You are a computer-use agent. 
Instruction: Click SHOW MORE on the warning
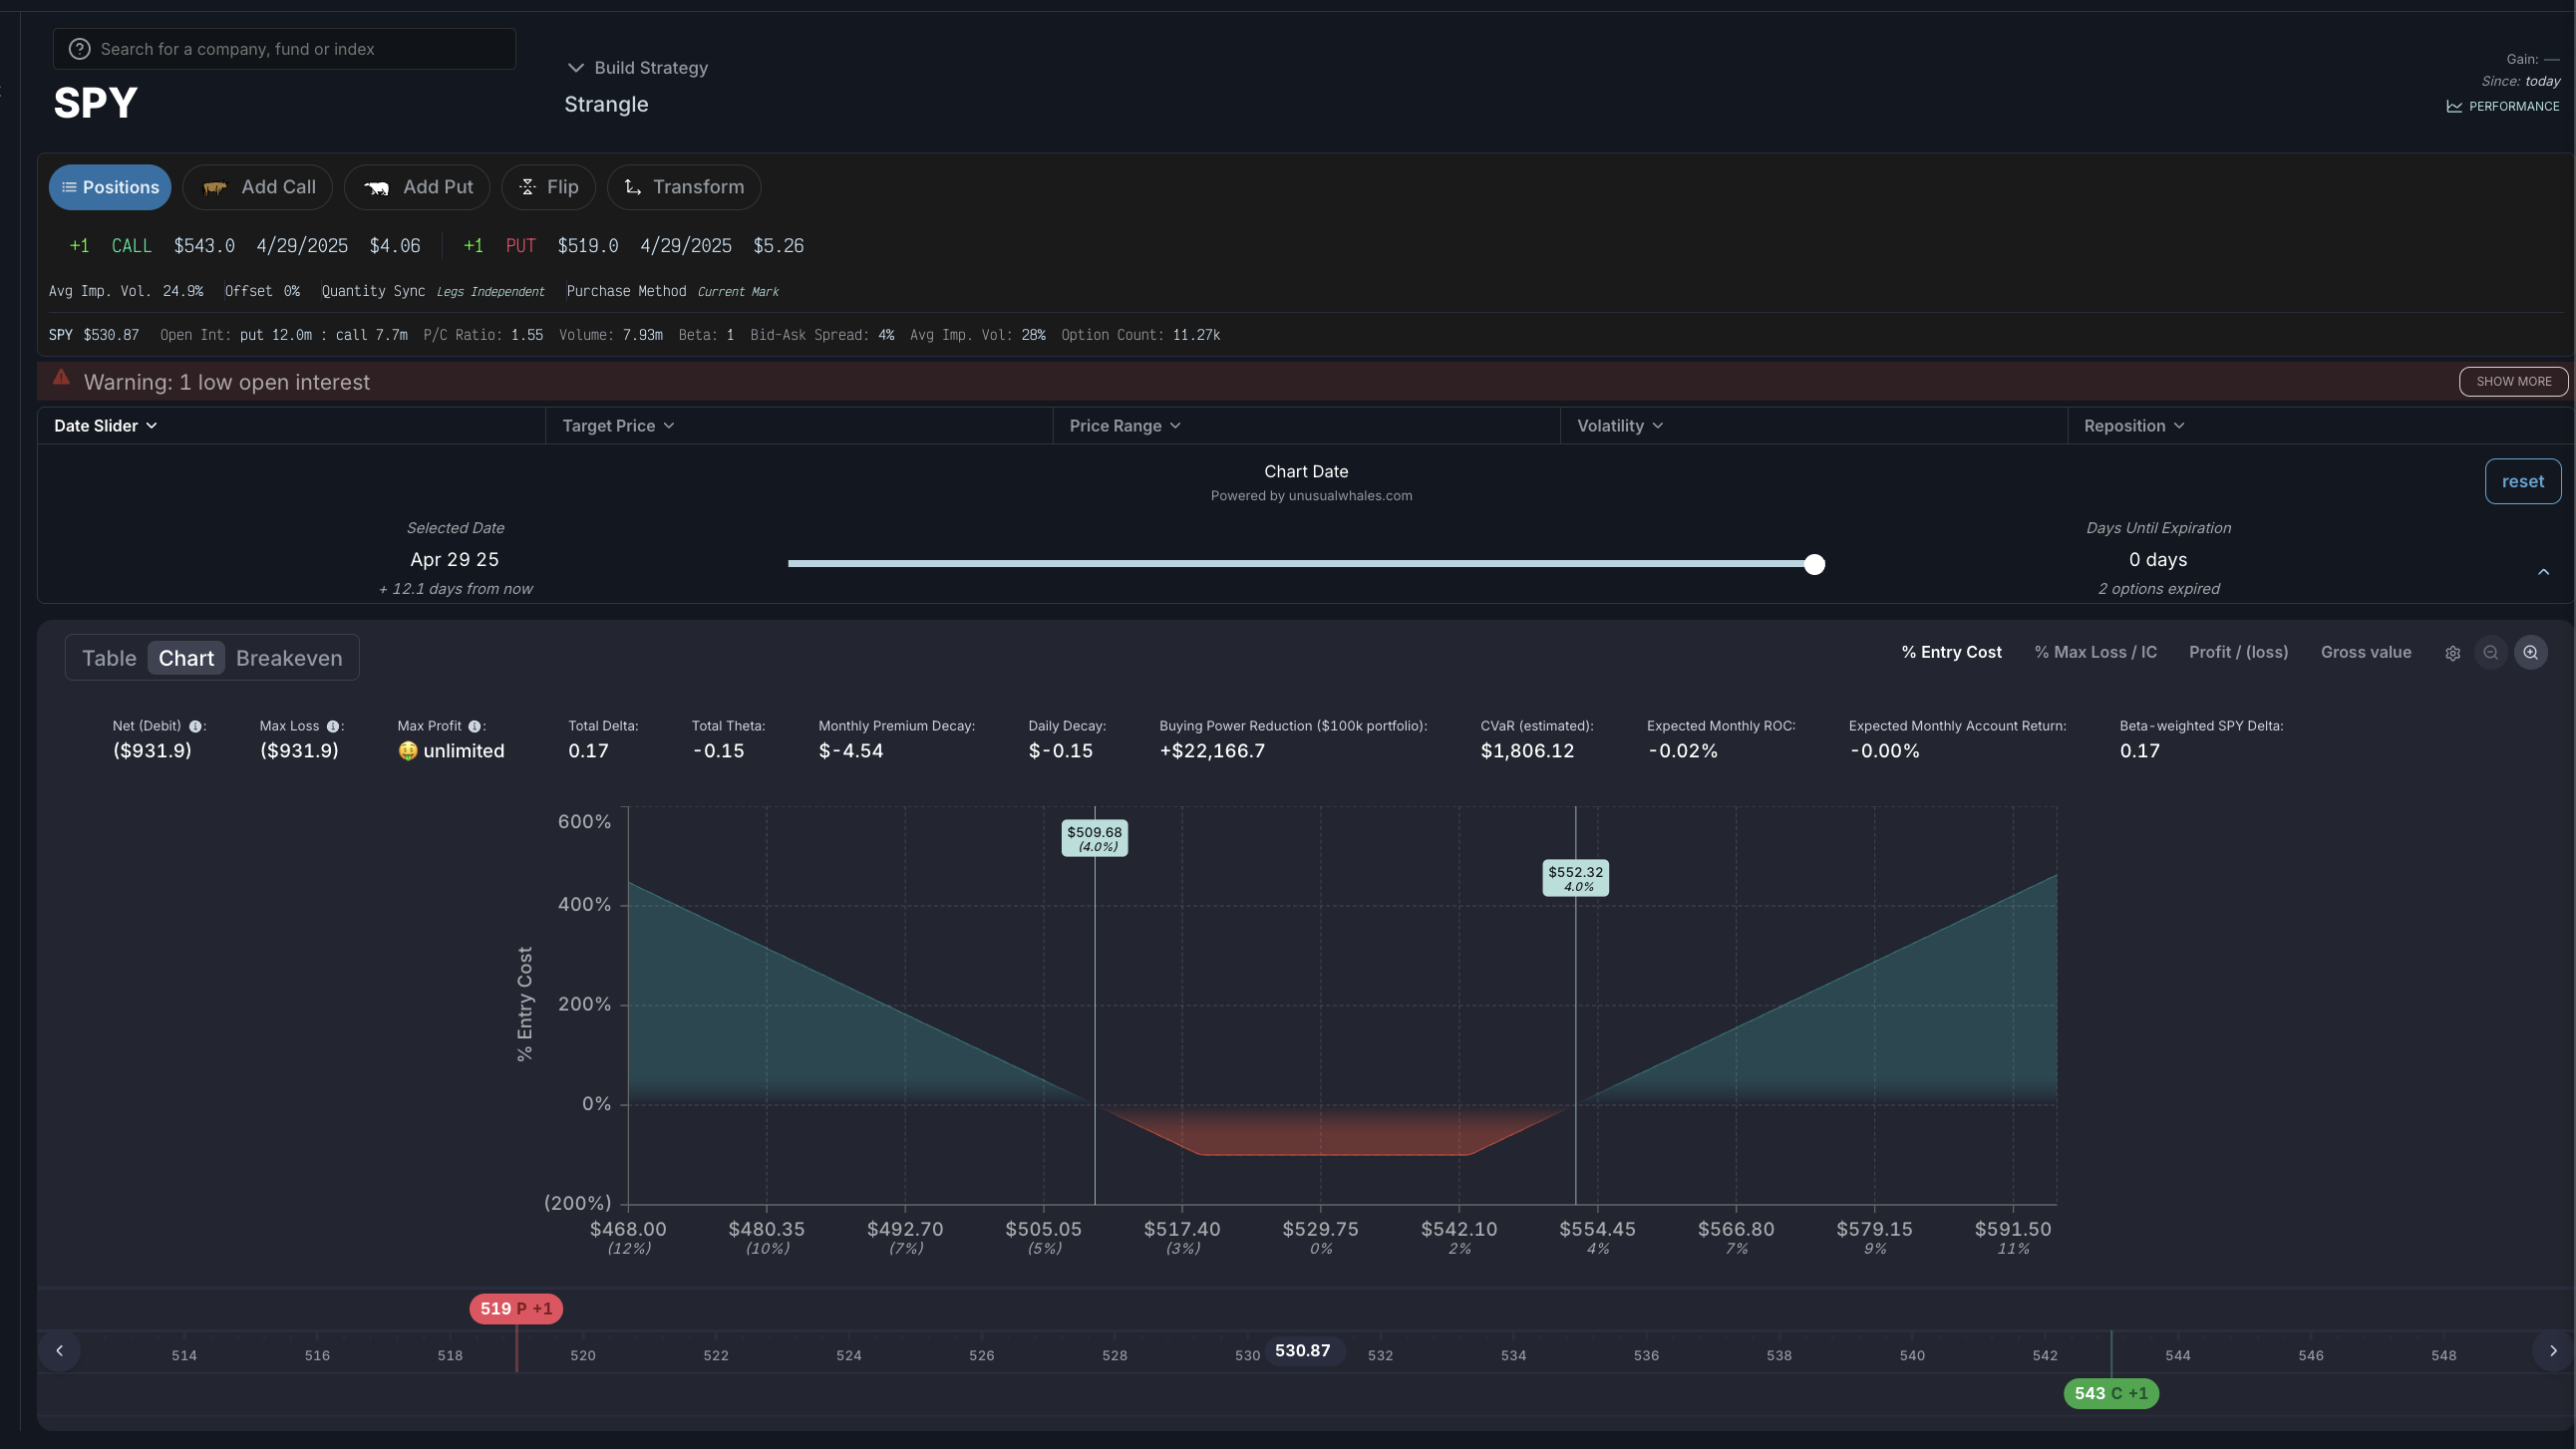[x=2513, y=381]
